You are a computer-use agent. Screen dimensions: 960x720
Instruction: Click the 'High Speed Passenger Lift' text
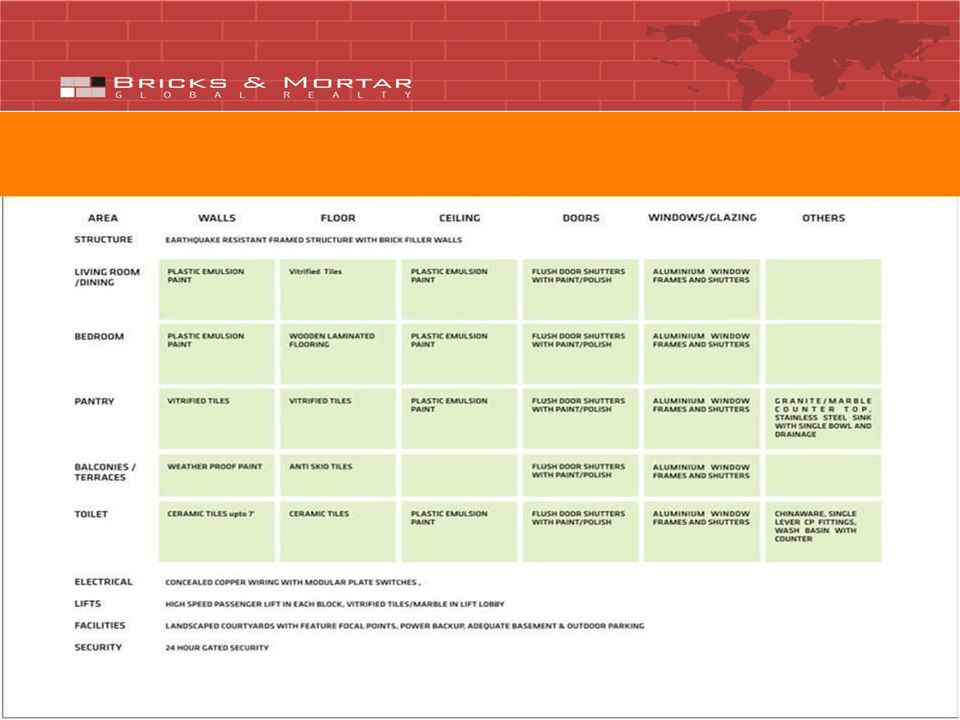coord(335,604)
